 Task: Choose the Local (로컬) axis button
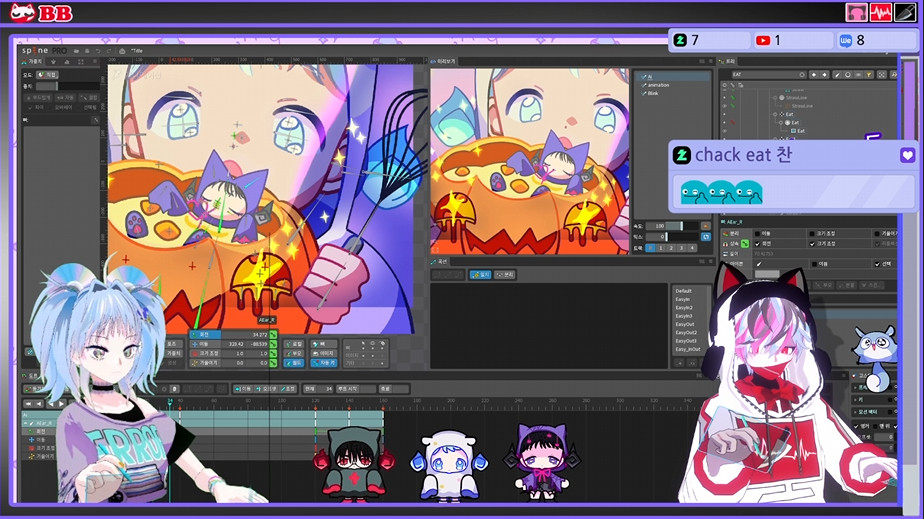tap(293, 344)
